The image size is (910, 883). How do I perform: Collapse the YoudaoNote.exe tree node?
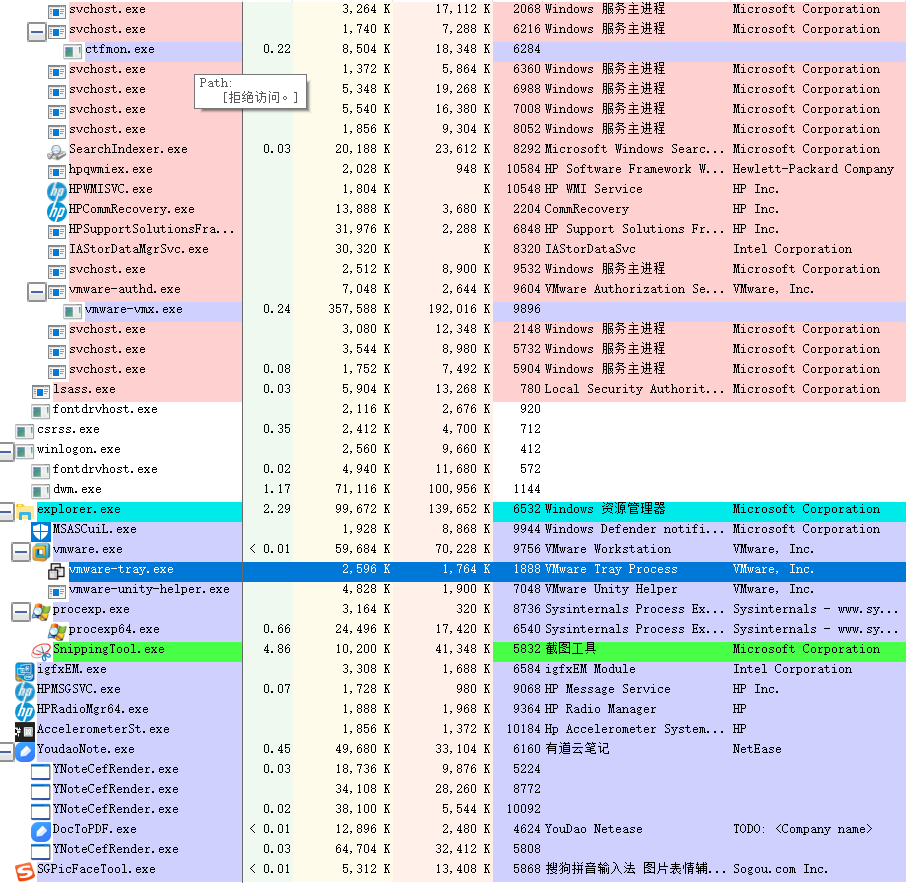click(x=6, y=751)
